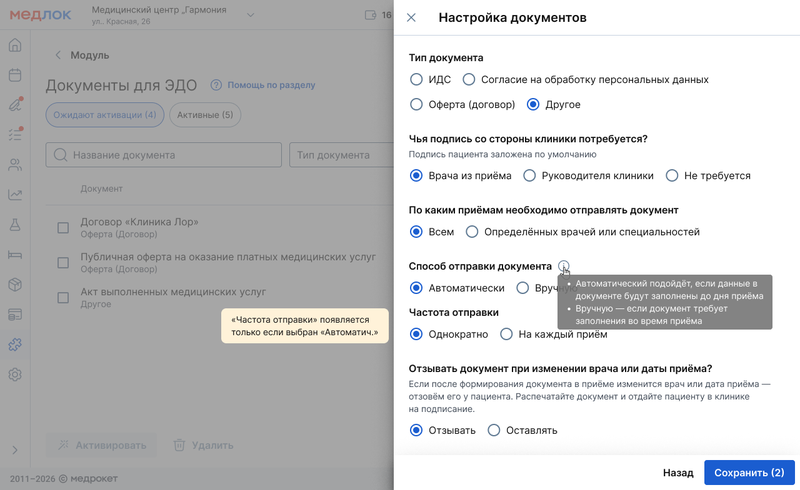Open the signature pen icon in the sidebar
This screenshot has width=800, height=490.
15,105
